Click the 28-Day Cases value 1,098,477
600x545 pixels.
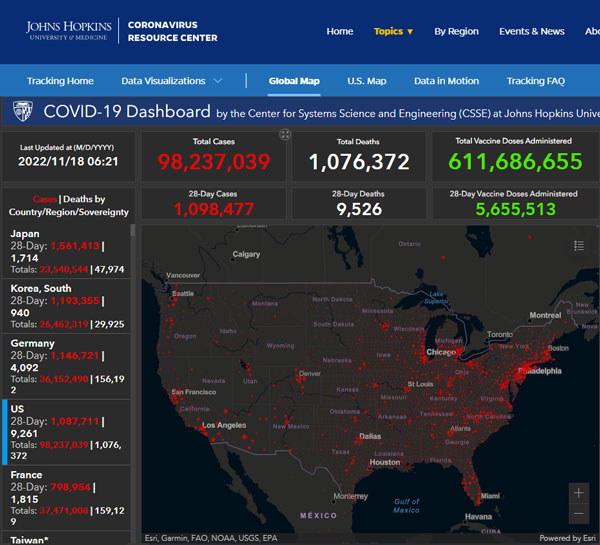pyautogui.click(x=214, y=209)
